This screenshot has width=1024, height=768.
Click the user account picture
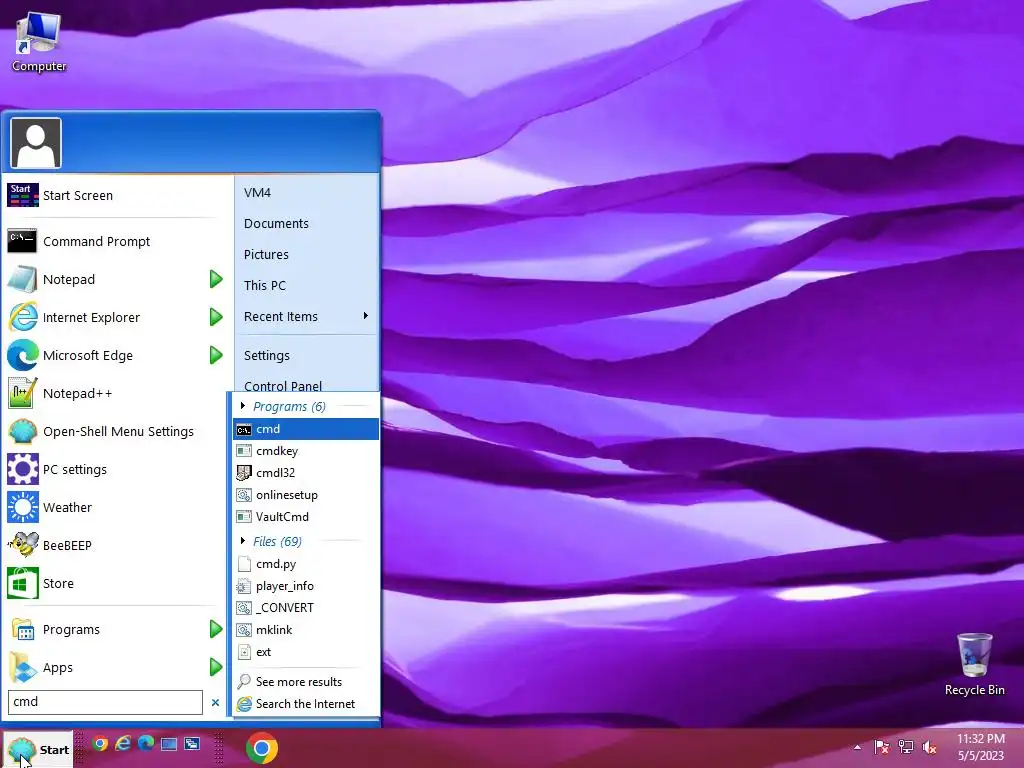pyautogui.click(x=36, y=143)
